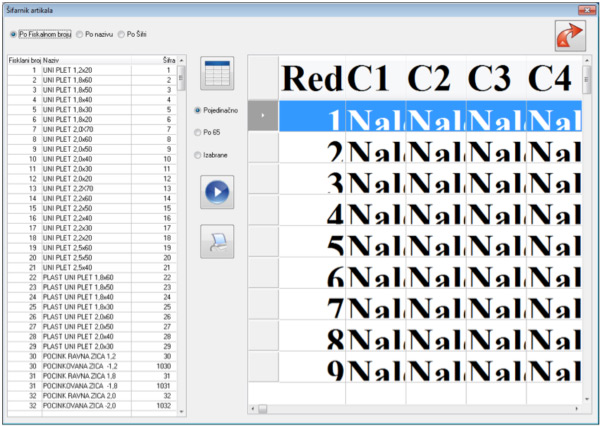Select Po Šifri radio button
600x426 pixels.
click(122, 35)
